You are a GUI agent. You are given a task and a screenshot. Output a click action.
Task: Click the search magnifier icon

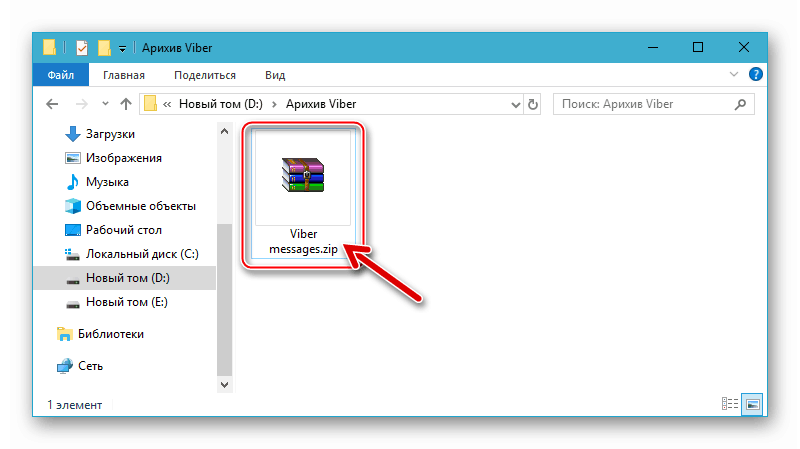[740, 104]
